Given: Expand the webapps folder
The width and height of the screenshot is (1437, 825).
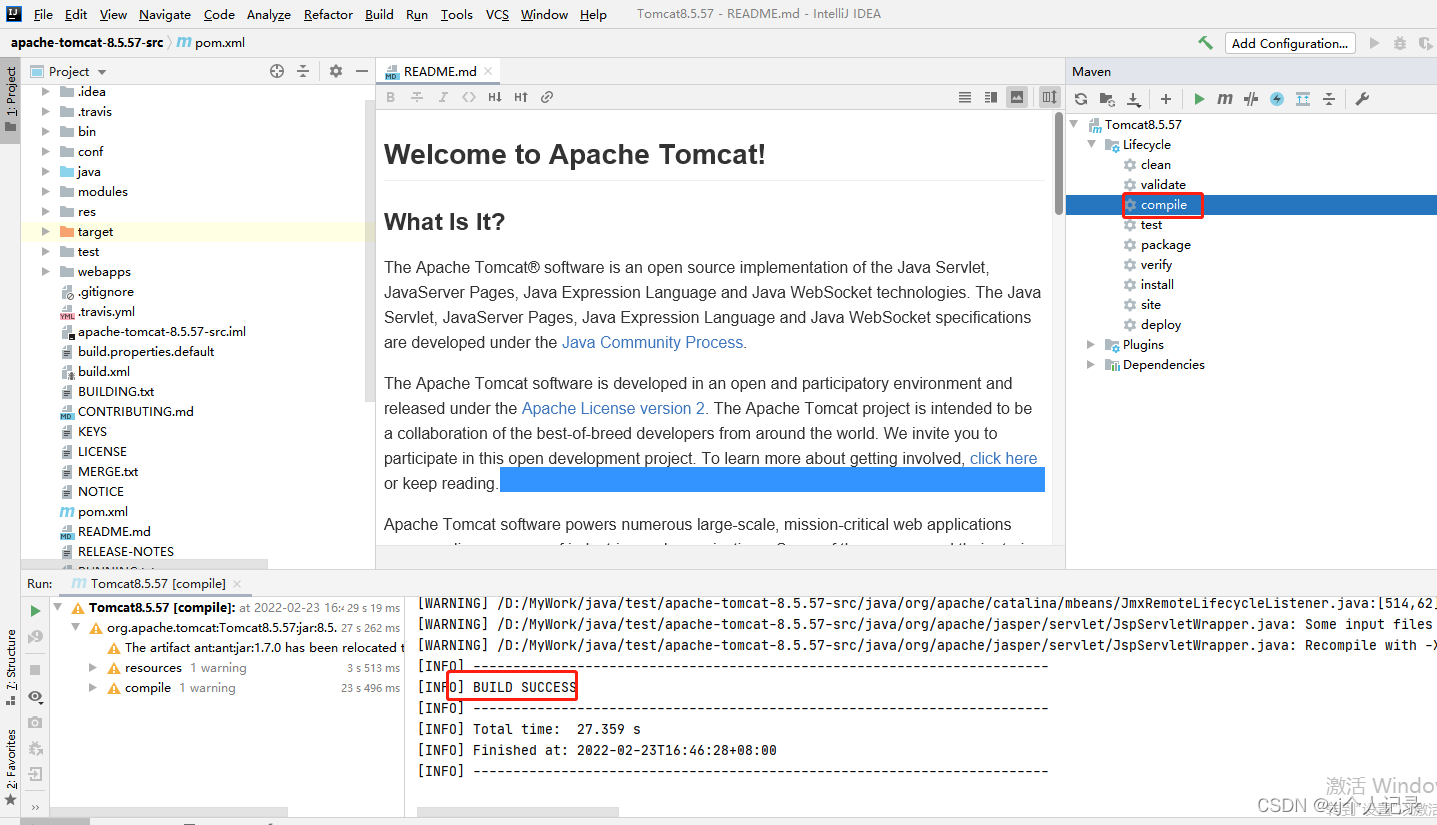Looking at the screenshot, I should click(46, 272).
